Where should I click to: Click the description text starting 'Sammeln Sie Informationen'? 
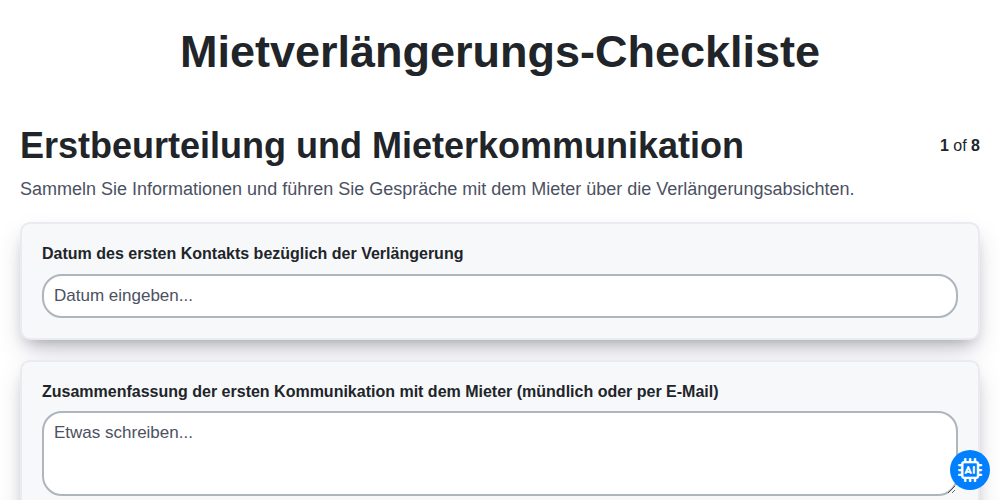tap(437, 189)
